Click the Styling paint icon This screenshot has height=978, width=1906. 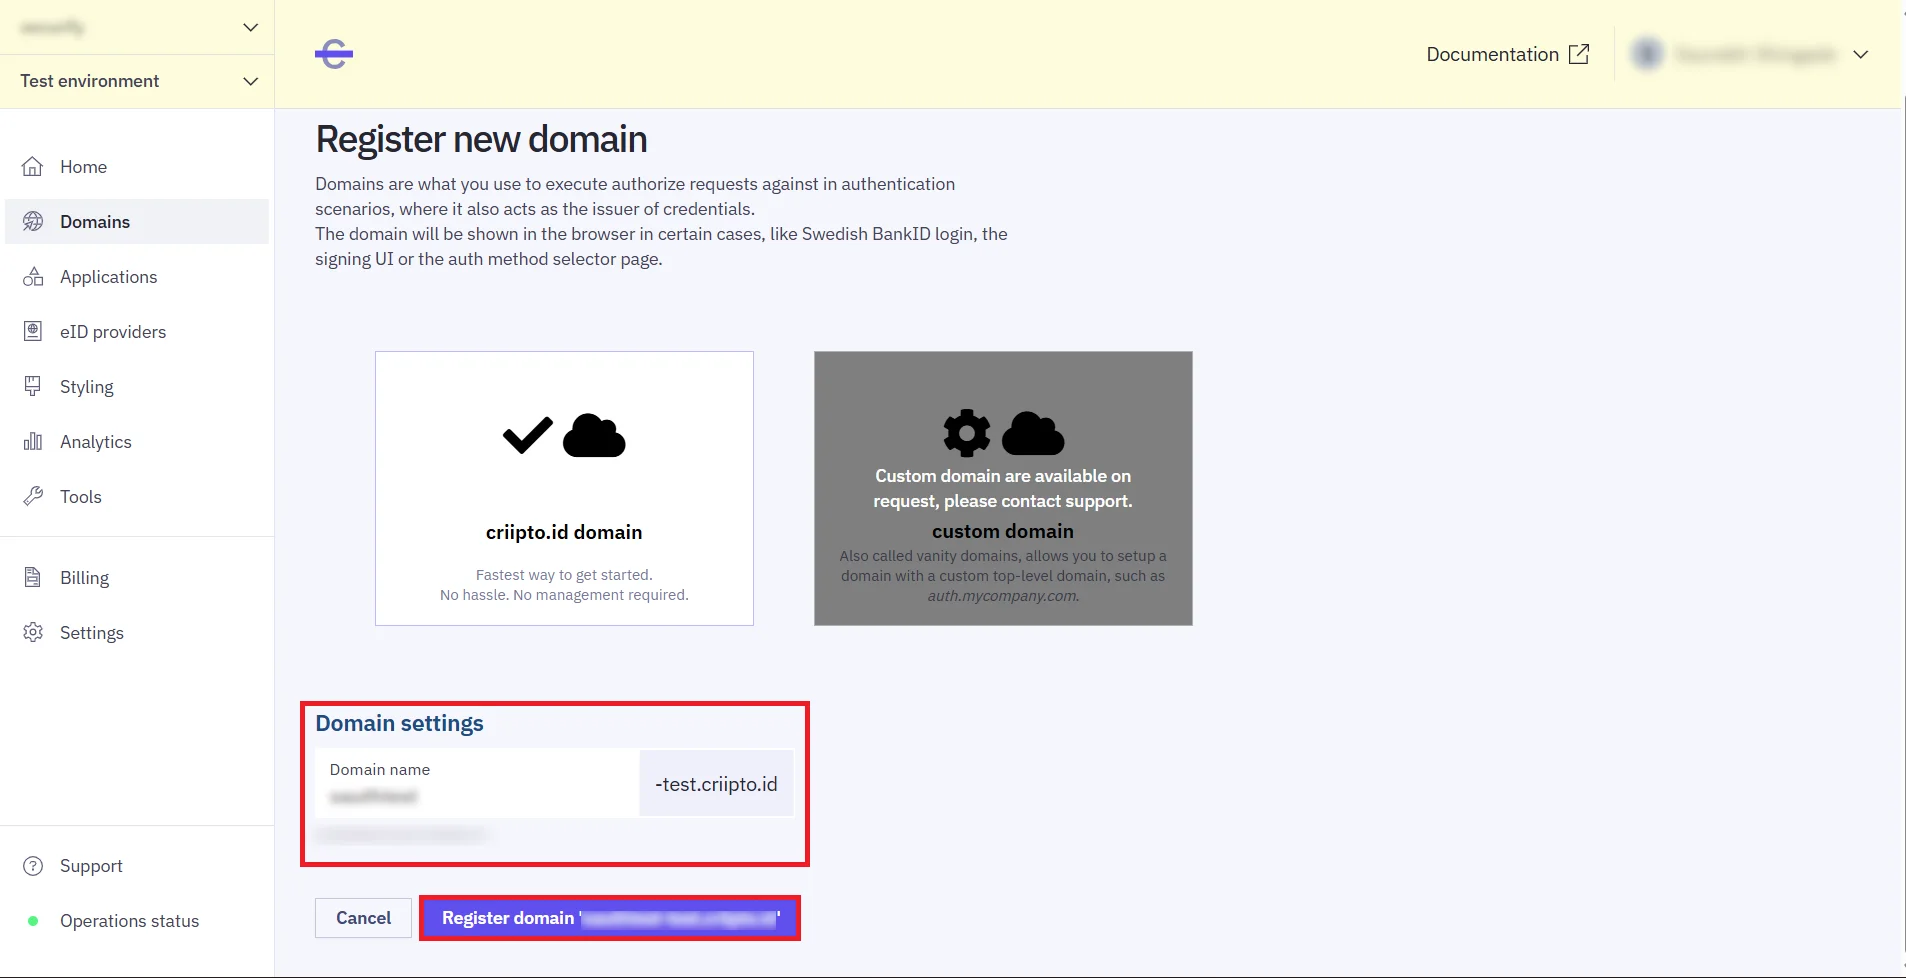(x=33, y=387)
